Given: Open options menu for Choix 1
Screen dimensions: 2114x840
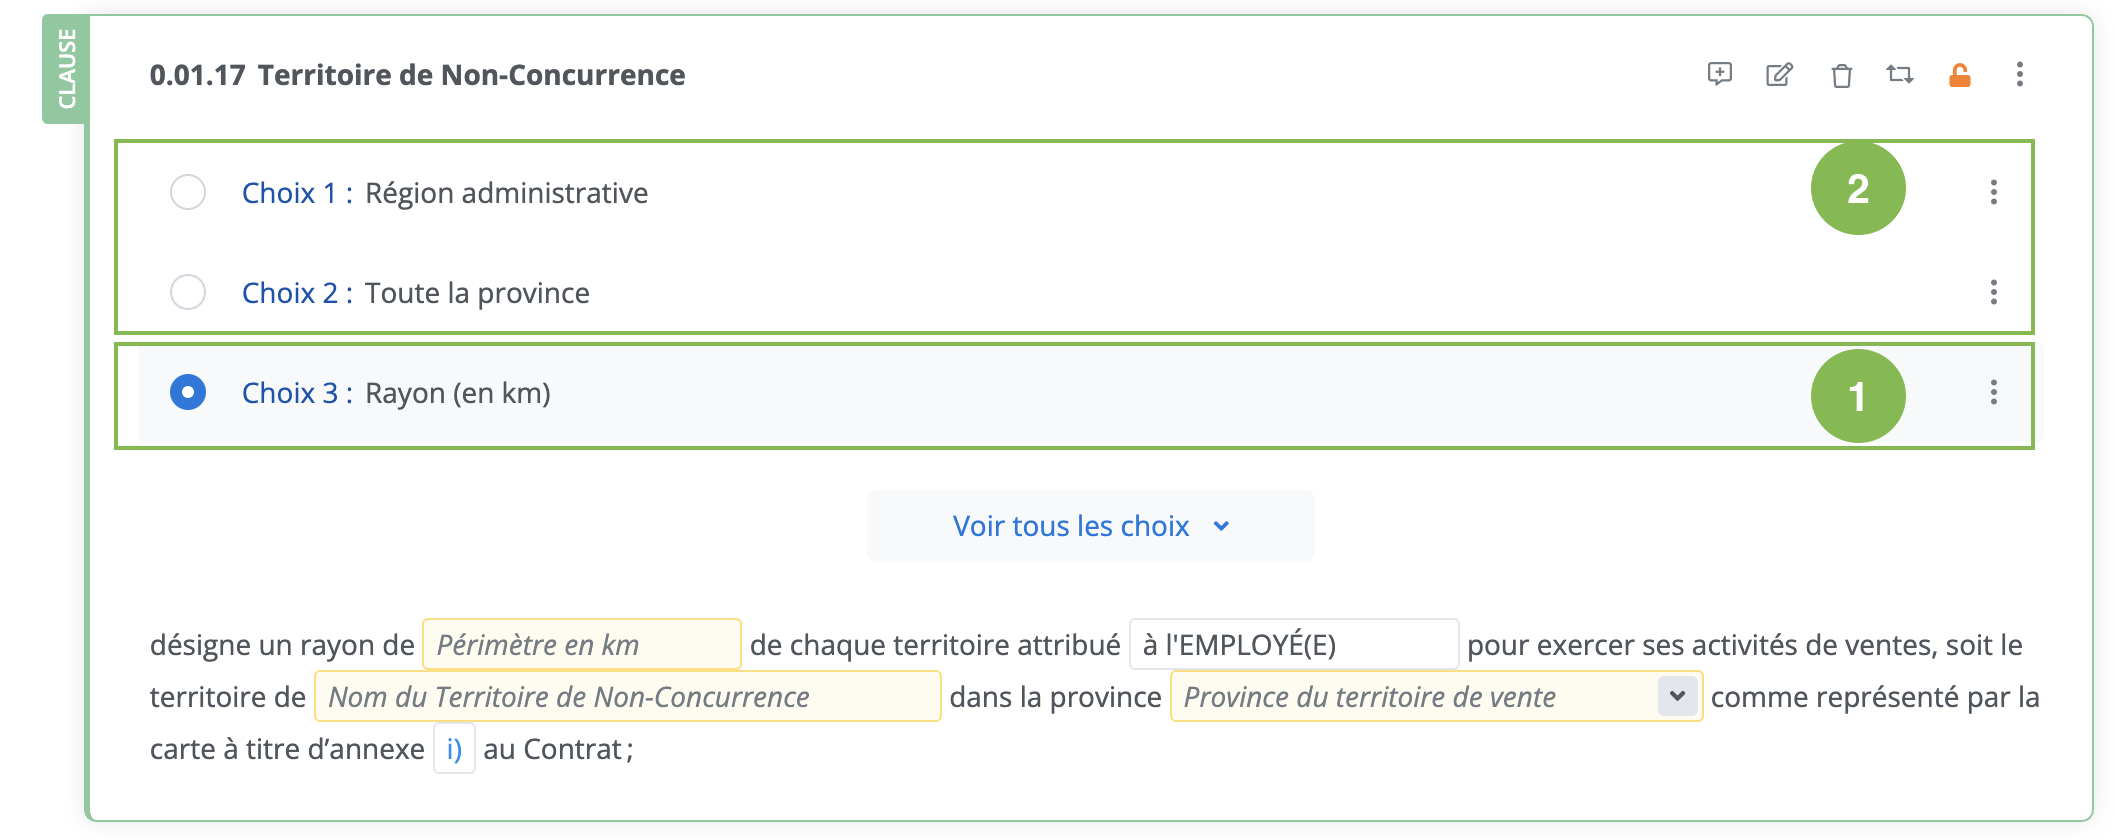Looking at the screenshot, I should click(1994, 192).
